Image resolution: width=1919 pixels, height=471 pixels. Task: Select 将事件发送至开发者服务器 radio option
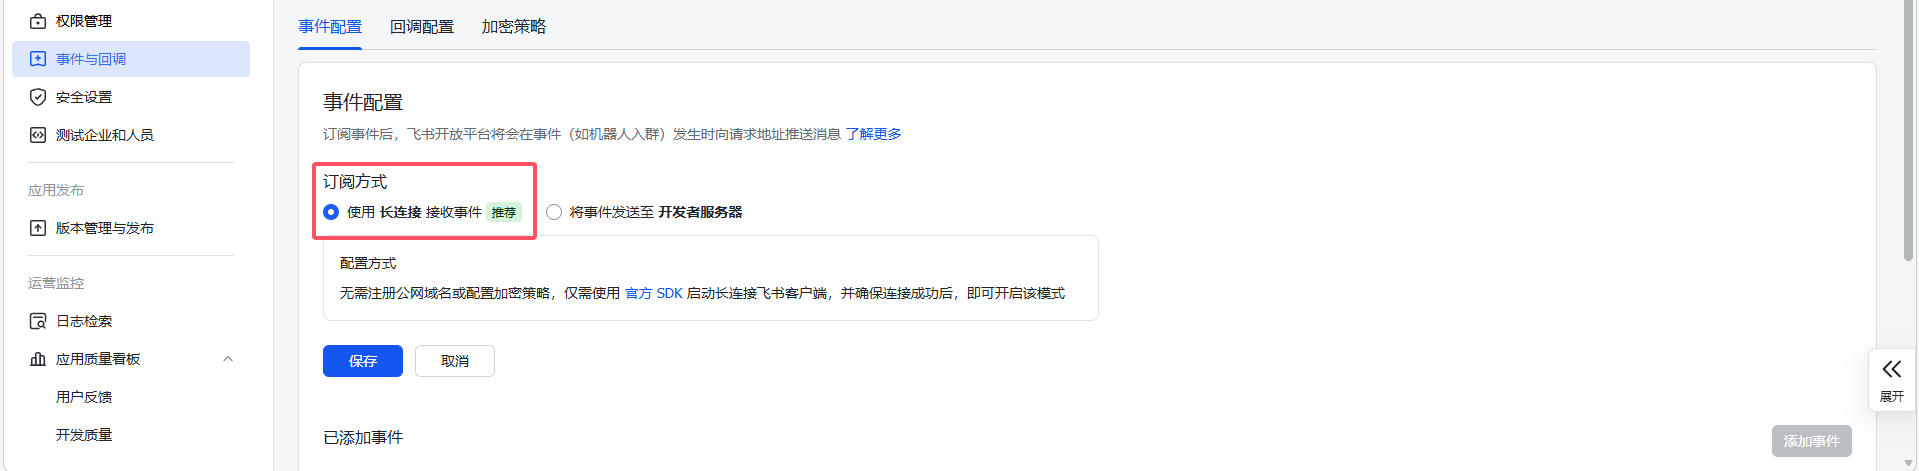pyautogui.click(x=554, y=212)
